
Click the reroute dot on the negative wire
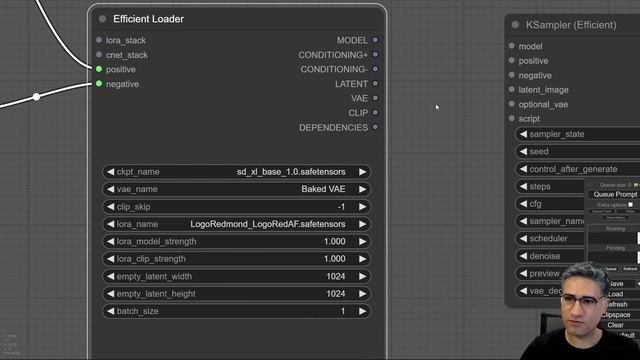37,97
